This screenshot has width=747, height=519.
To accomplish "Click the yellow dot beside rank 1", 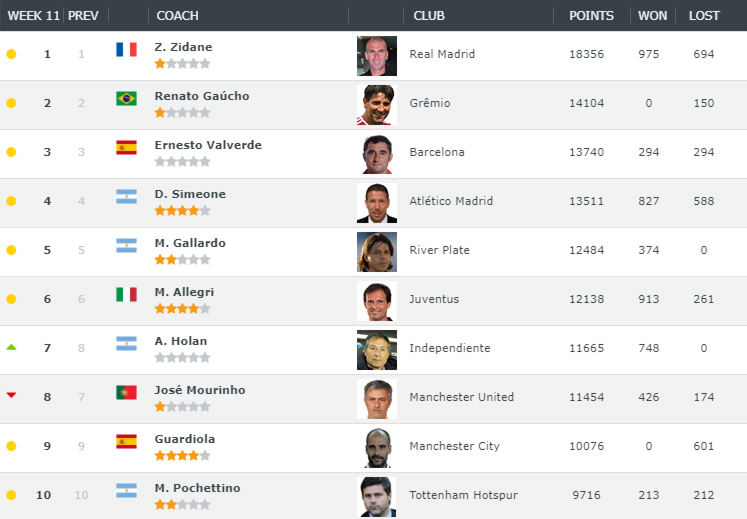I will (x=11, y=54).
